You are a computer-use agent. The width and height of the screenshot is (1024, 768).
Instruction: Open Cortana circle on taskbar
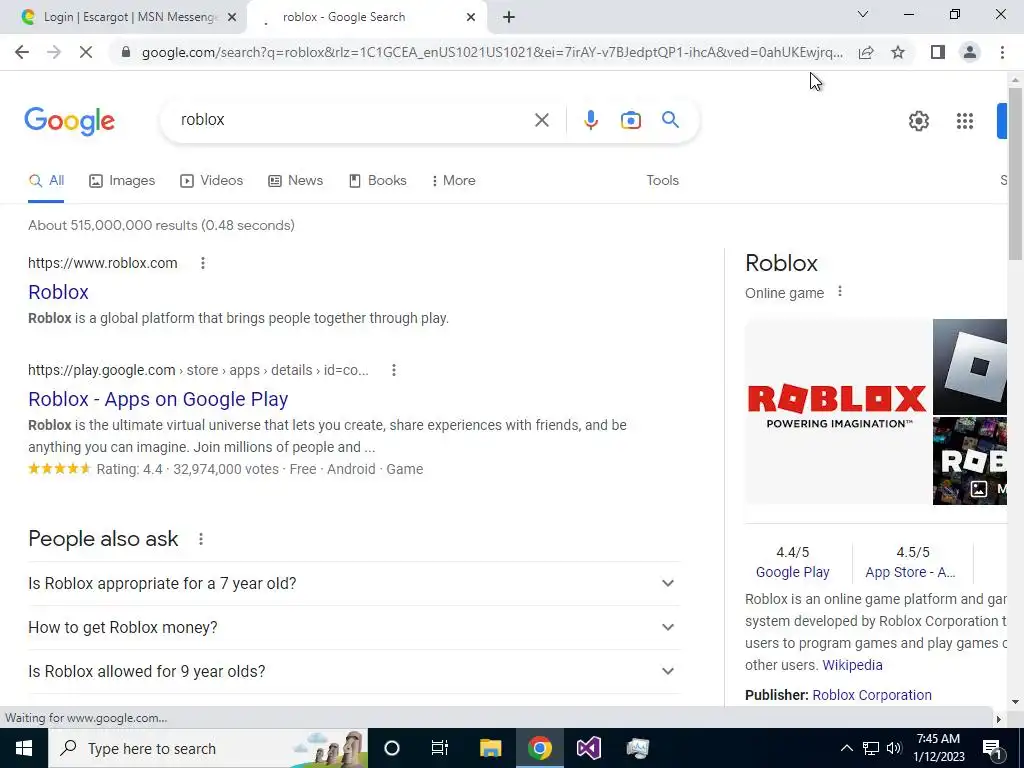[392, 748]
